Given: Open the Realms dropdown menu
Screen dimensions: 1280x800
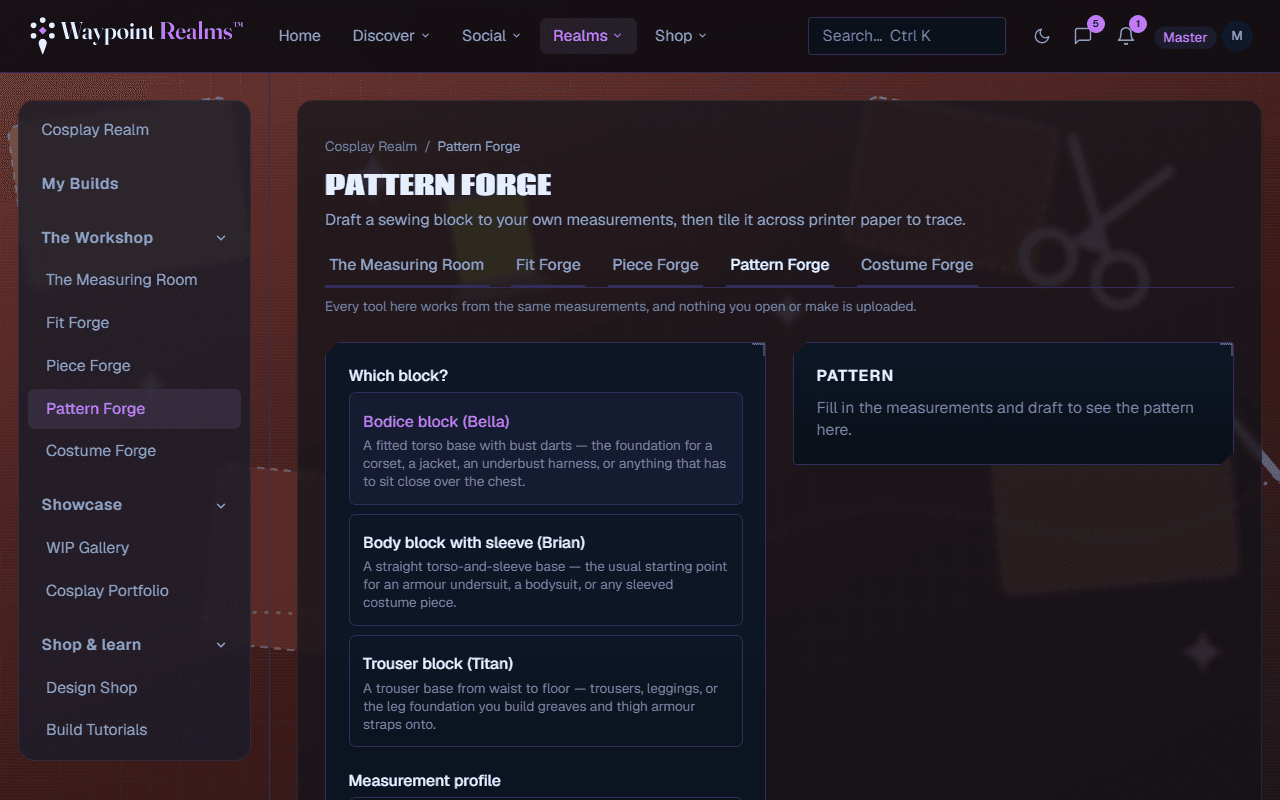Looking at the screenshot, I should 588,36.
